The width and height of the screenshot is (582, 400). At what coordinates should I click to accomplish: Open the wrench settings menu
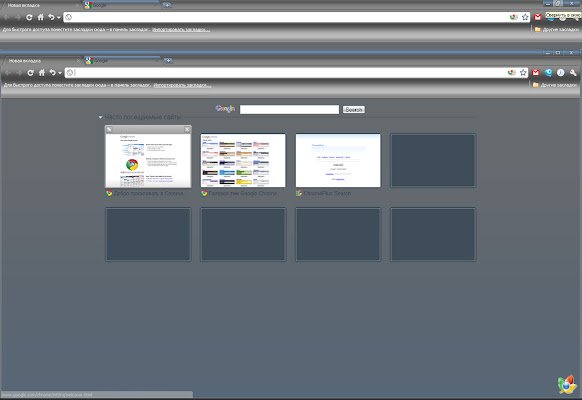point(573,73)
